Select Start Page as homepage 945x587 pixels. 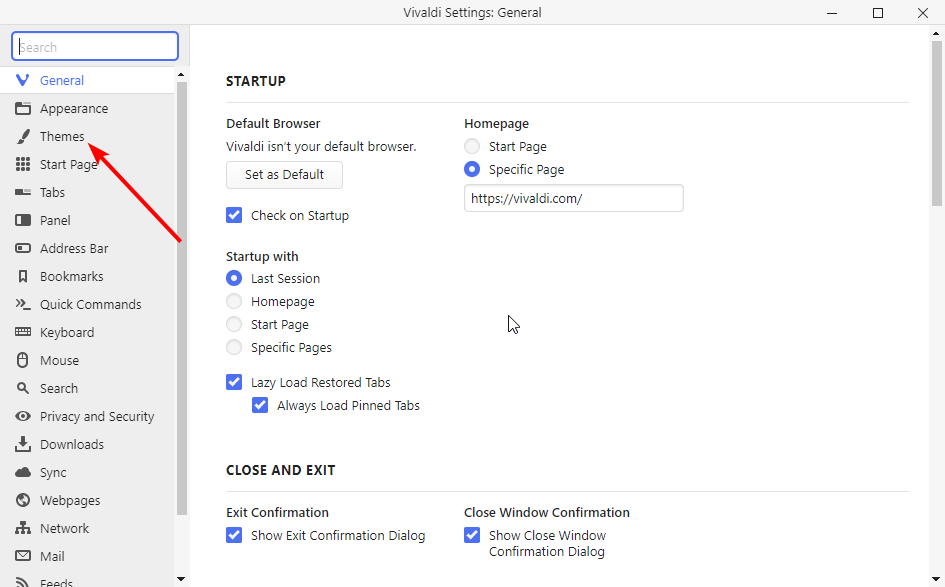pos(472,146)
